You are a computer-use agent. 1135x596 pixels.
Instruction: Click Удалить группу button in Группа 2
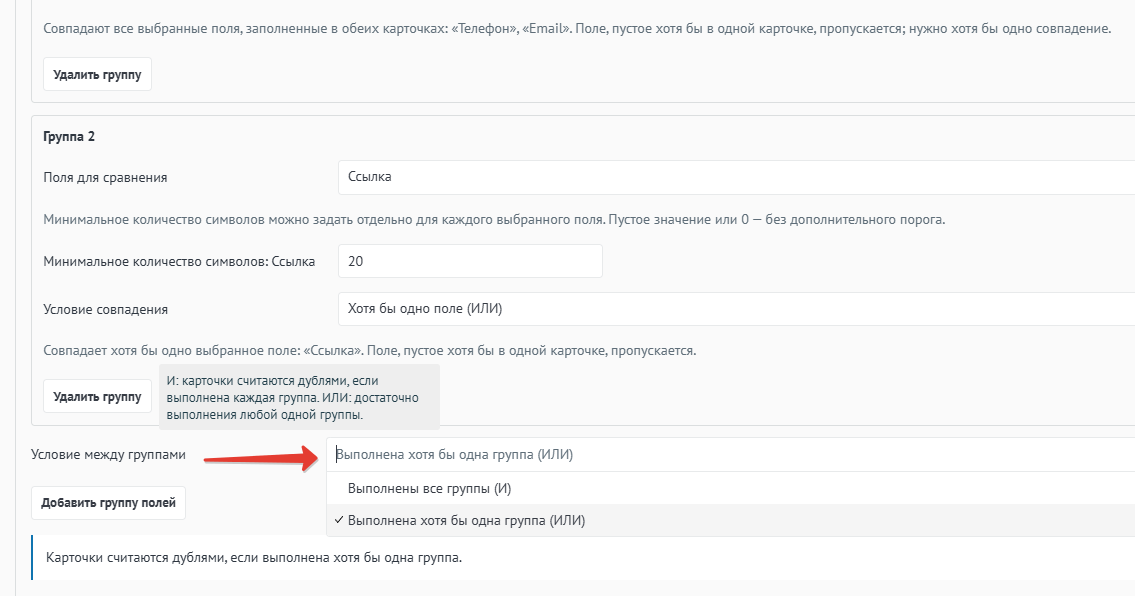(x=97, y=397)
